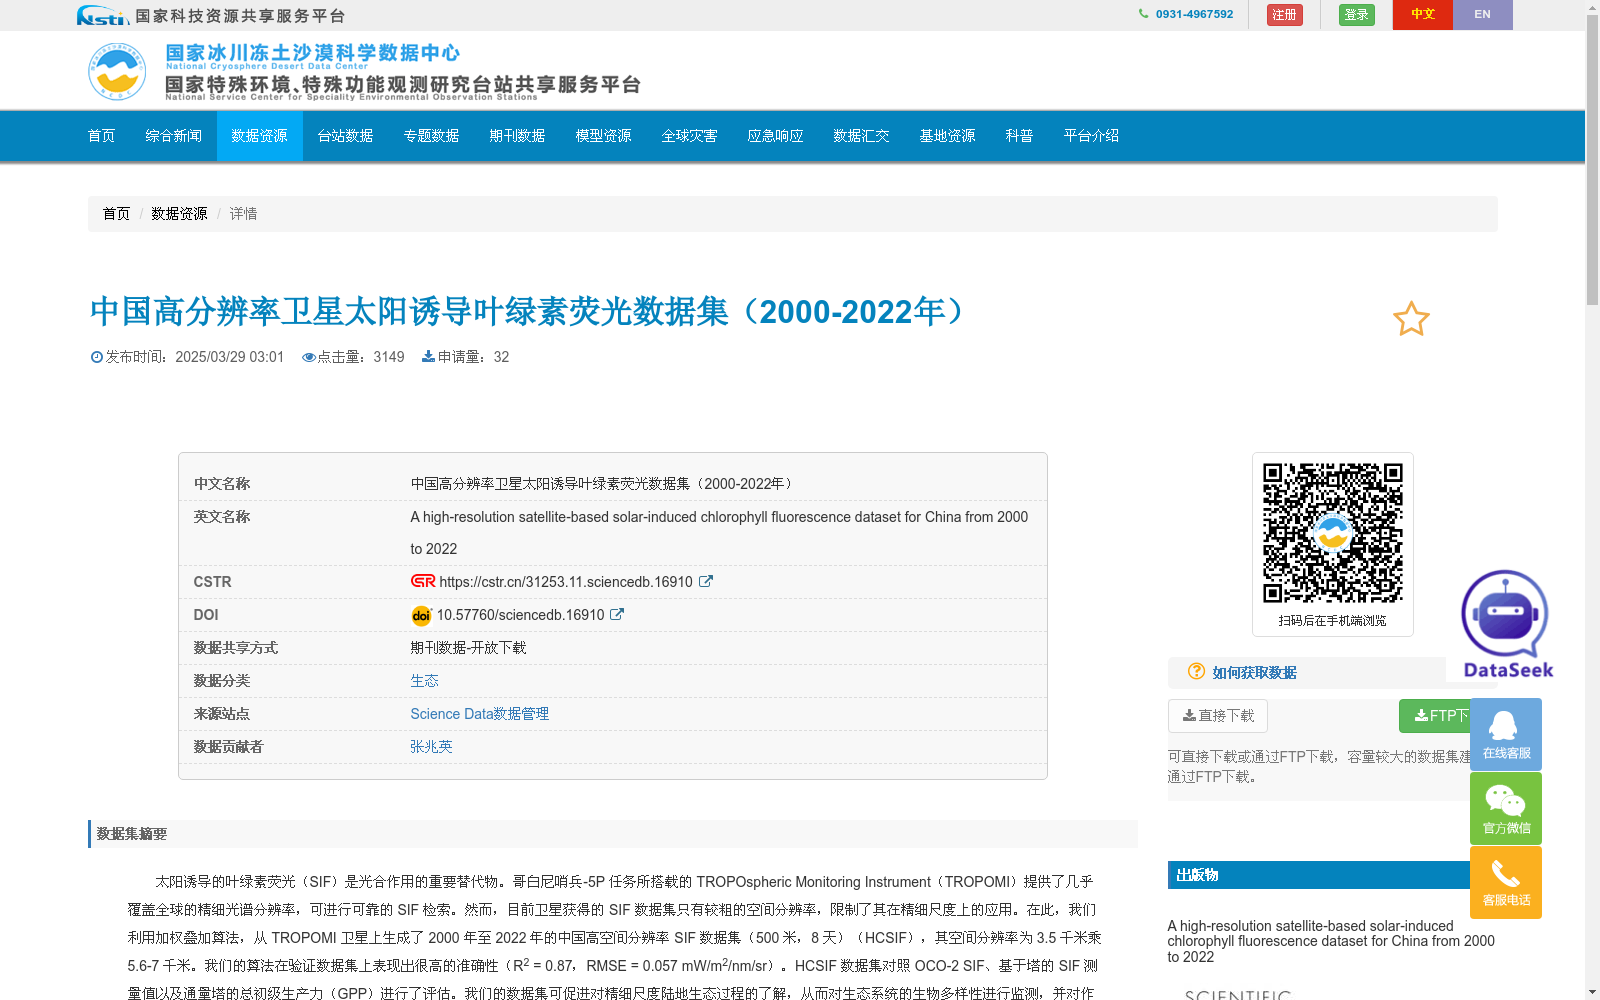The image size is (1600, 1000).
Task: Click the 直接下载 button
Action: coord(1218,716)
